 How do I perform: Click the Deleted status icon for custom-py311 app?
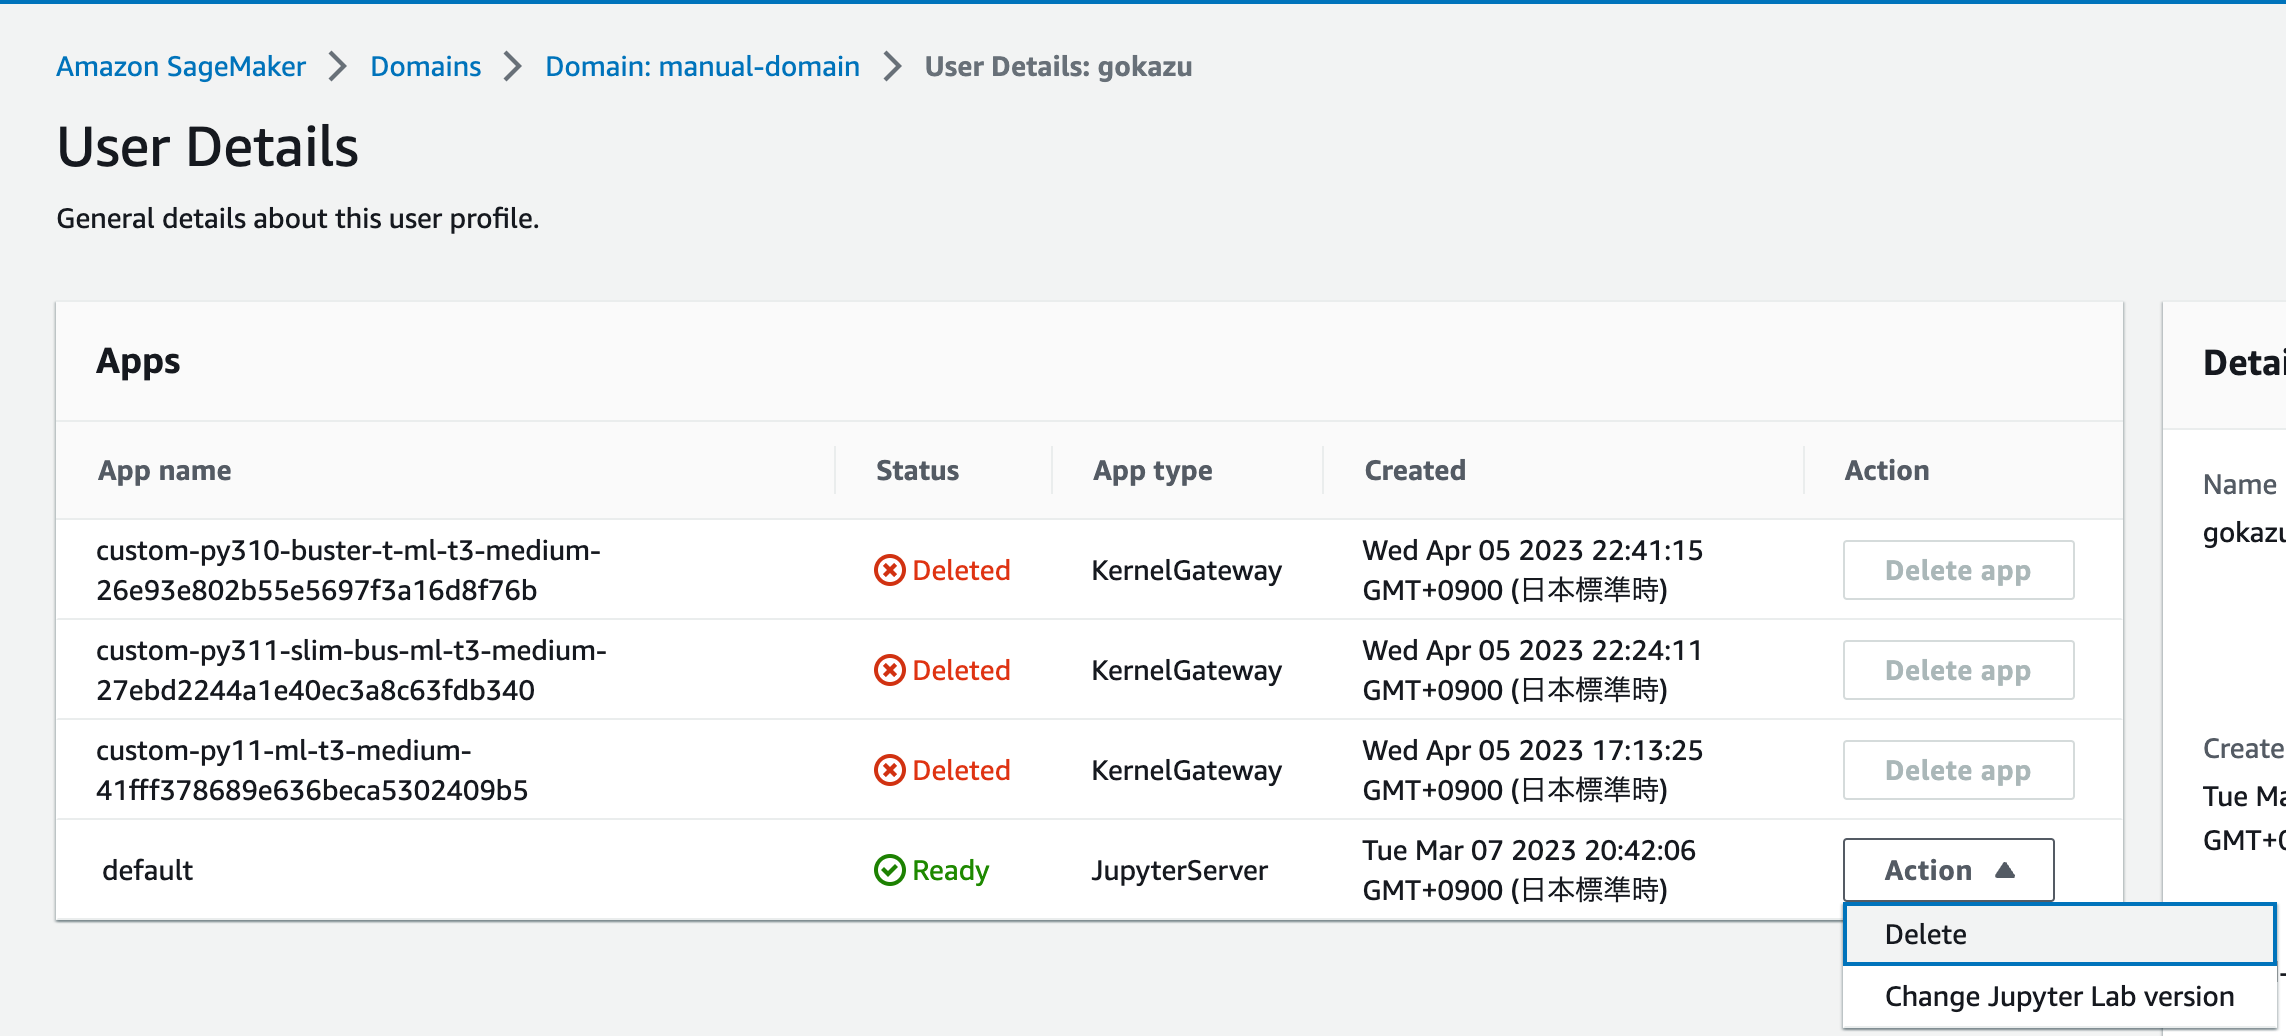coord(889,670)
